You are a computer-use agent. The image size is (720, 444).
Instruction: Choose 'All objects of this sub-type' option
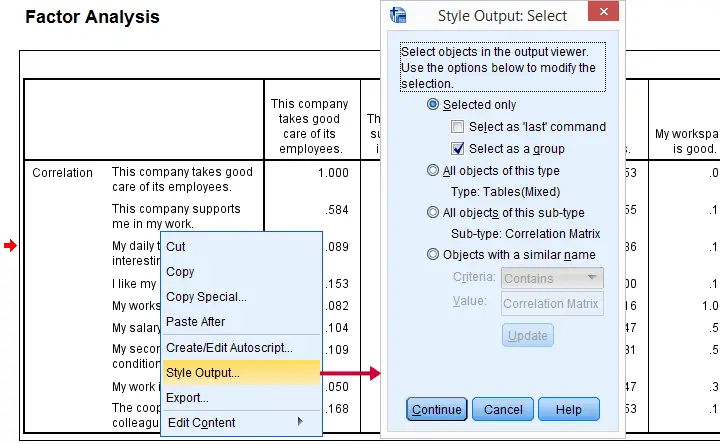[433, 212]
